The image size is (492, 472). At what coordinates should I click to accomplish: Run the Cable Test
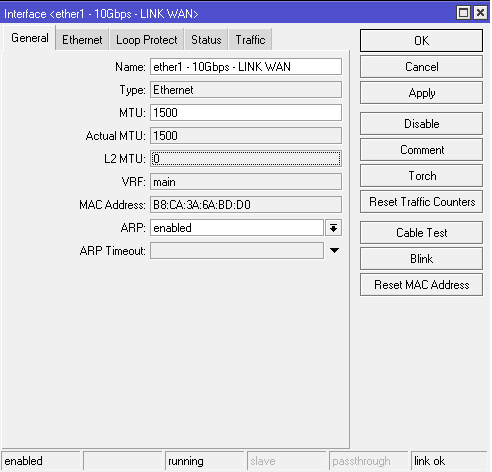421,232
